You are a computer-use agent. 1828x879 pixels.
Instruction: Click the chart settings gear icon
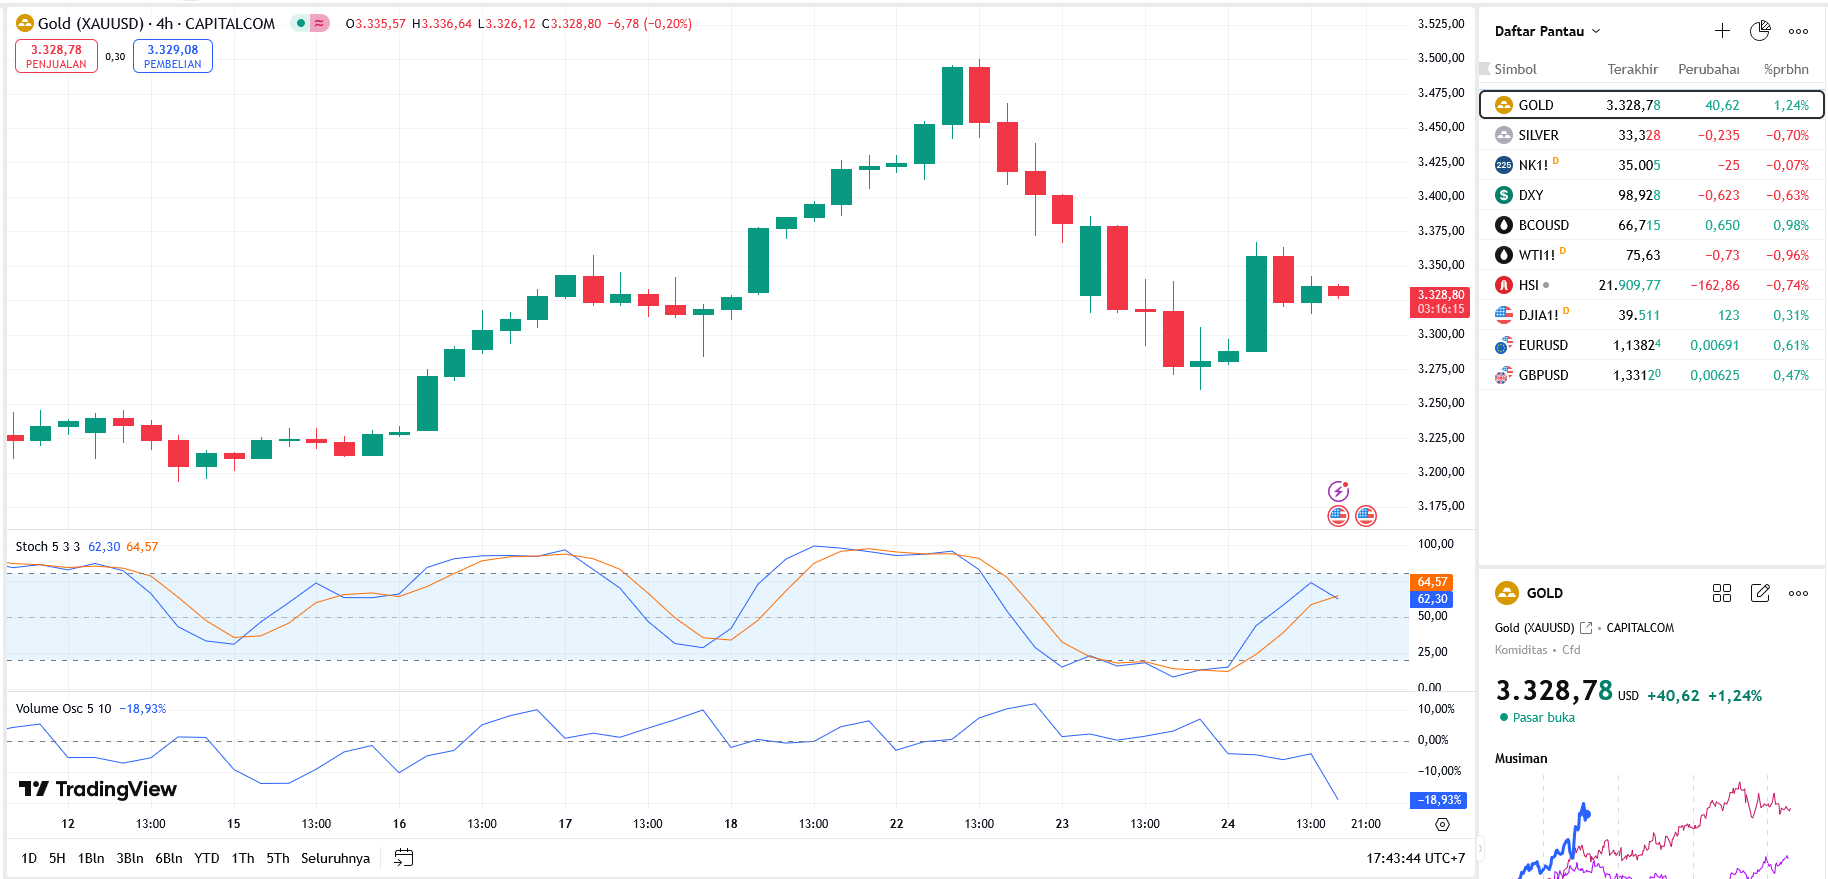(1441, 824)
